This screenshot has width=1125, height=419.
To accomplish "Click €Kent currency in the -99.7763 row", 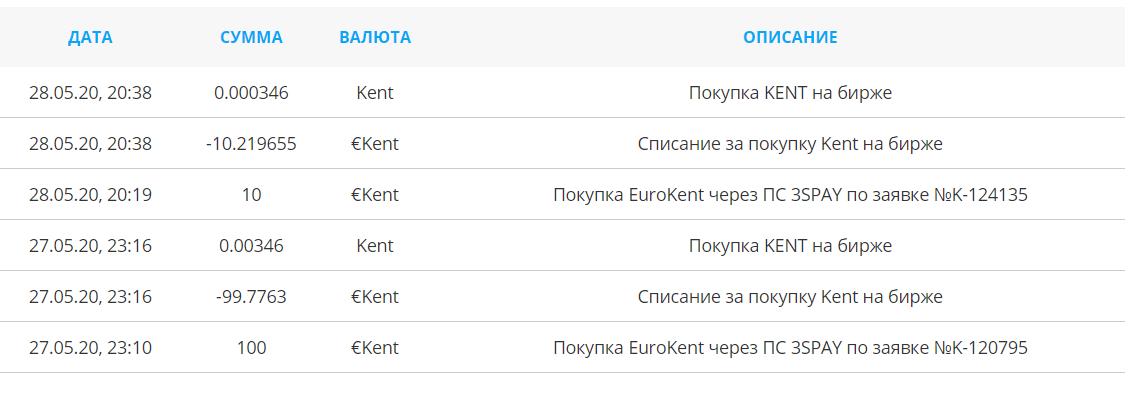I will click(375, 297).
